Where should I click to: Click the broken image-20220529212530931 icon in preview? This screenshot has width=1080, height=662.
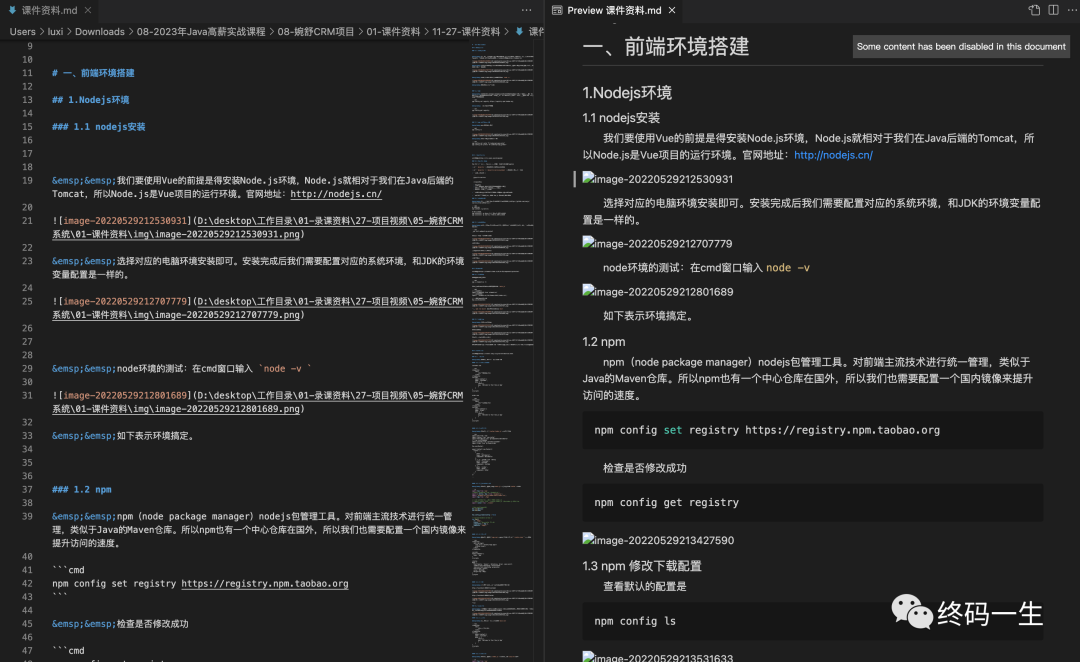click(x=588, y=178)
